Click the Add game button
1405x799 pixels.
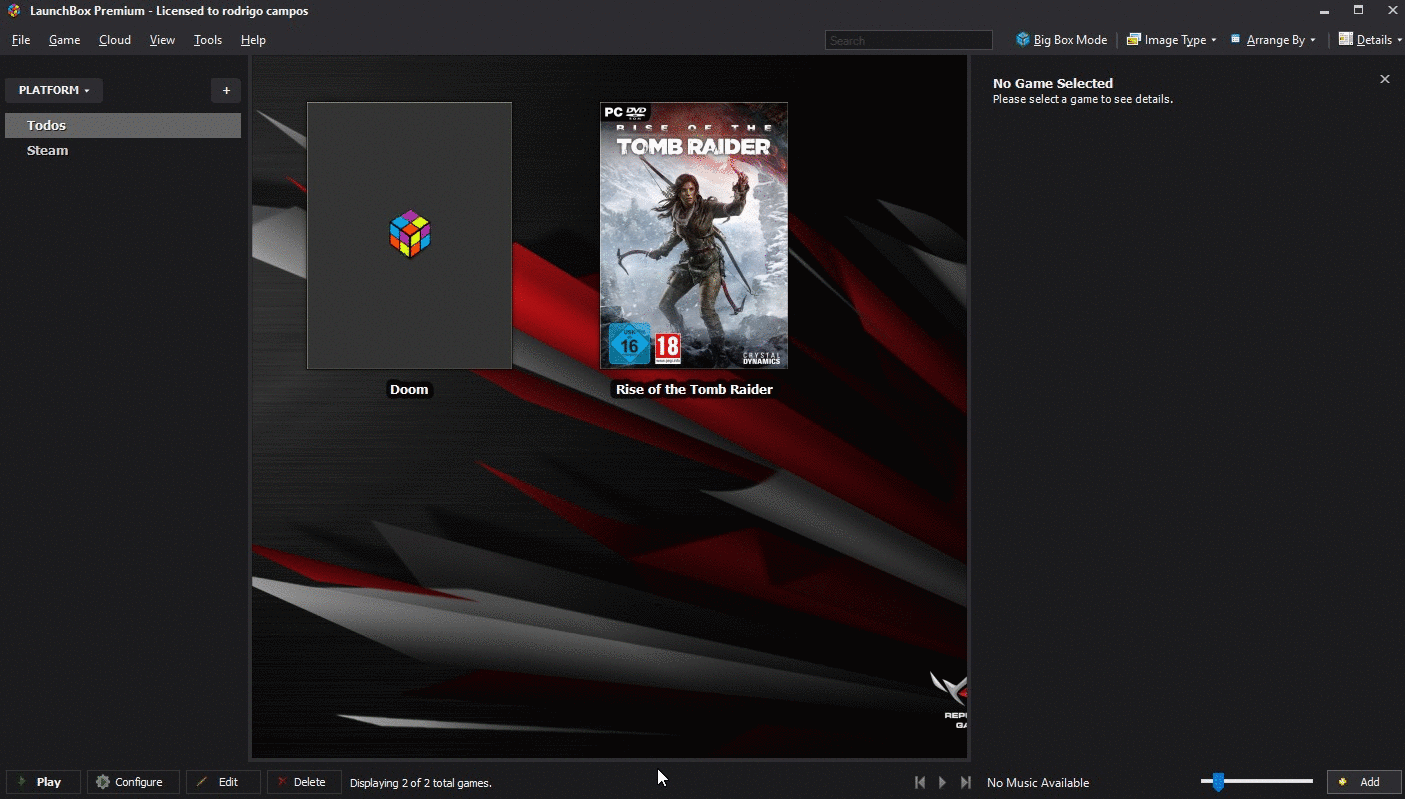click(1363, 782)
